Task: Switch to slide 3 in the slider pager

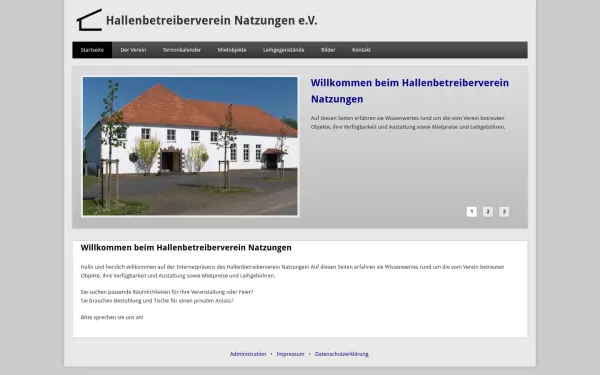Action: tap(504, 212)
